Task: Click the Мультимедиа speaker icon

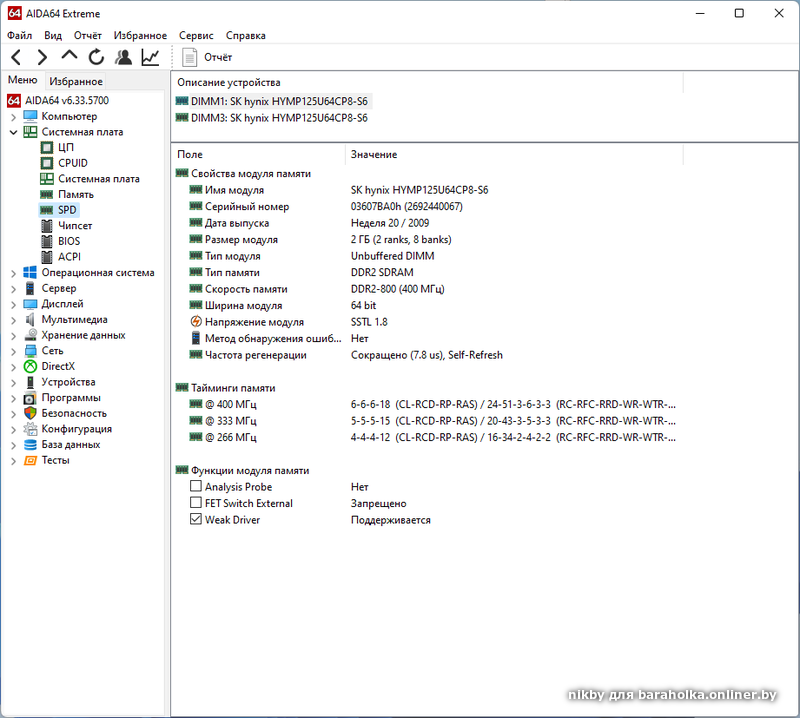Action: 30,319
